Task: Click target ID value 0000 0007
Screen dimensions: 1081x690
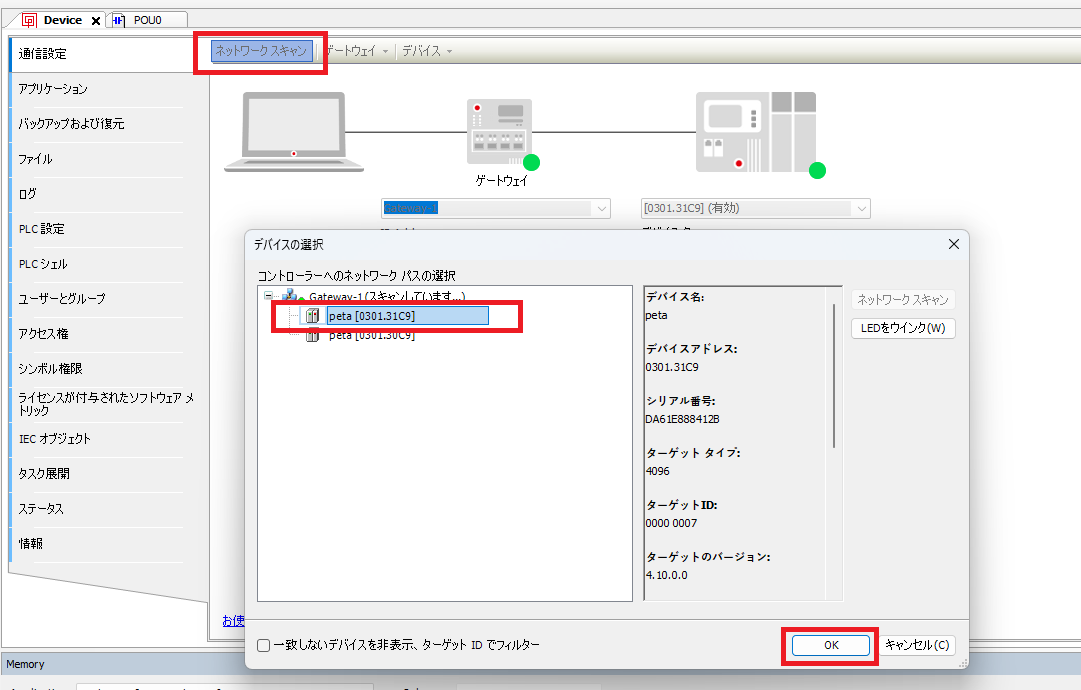Action: [671, 523]
